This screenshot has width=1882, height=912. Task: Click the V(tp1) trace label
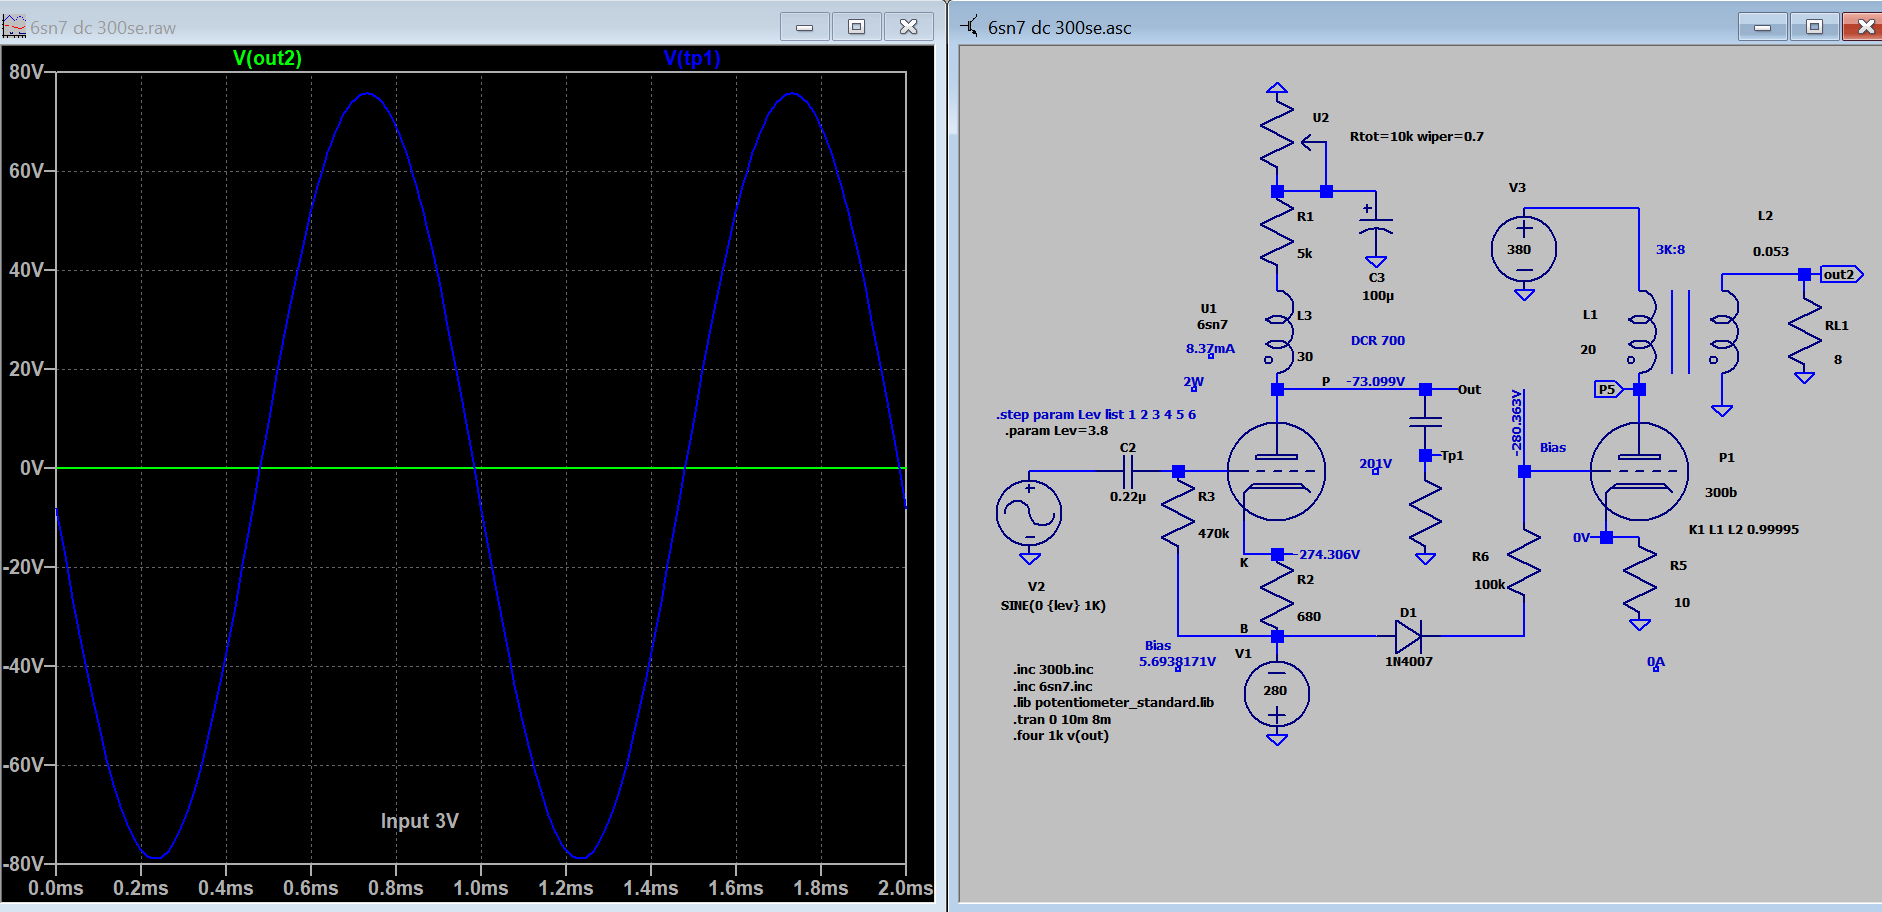point(692,58)
